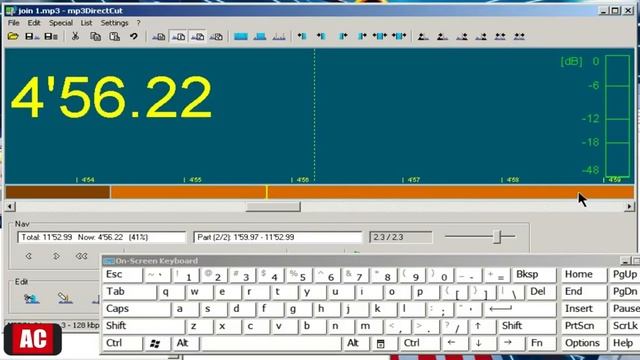Open the Edit menu
This screenshot has height=360, width=640.
34,23
